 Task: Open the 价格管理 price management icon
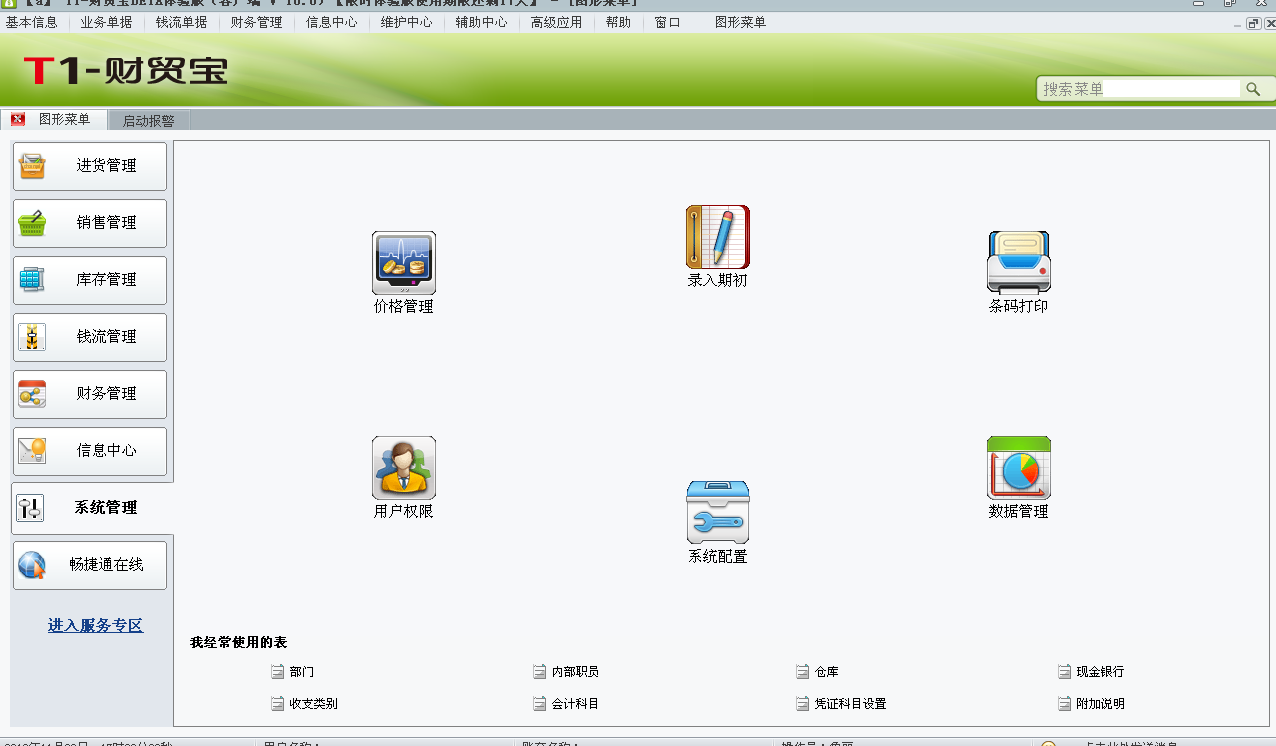click(403, 263)
